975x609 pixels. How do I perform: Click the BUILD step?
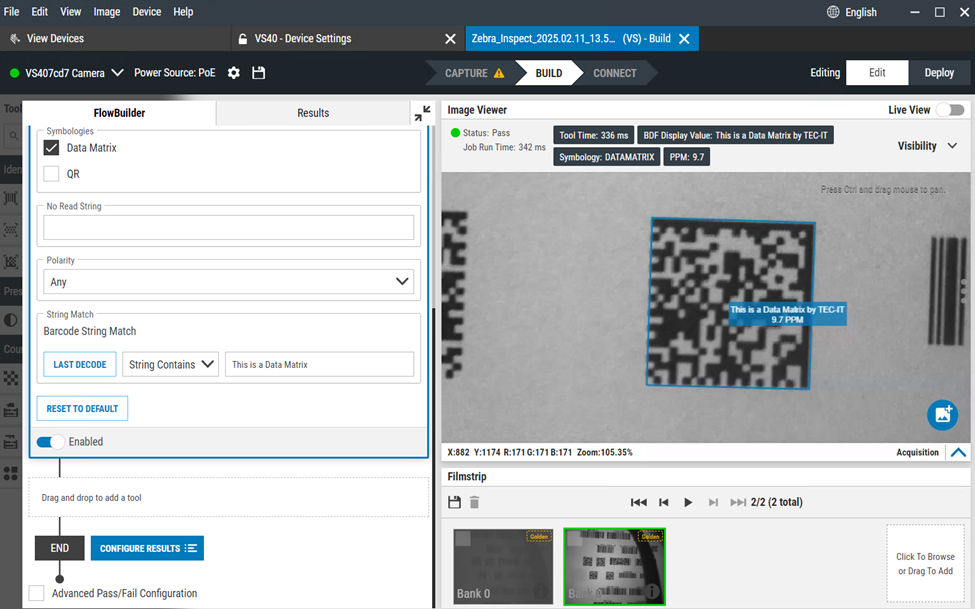click(x=548, y=73)
